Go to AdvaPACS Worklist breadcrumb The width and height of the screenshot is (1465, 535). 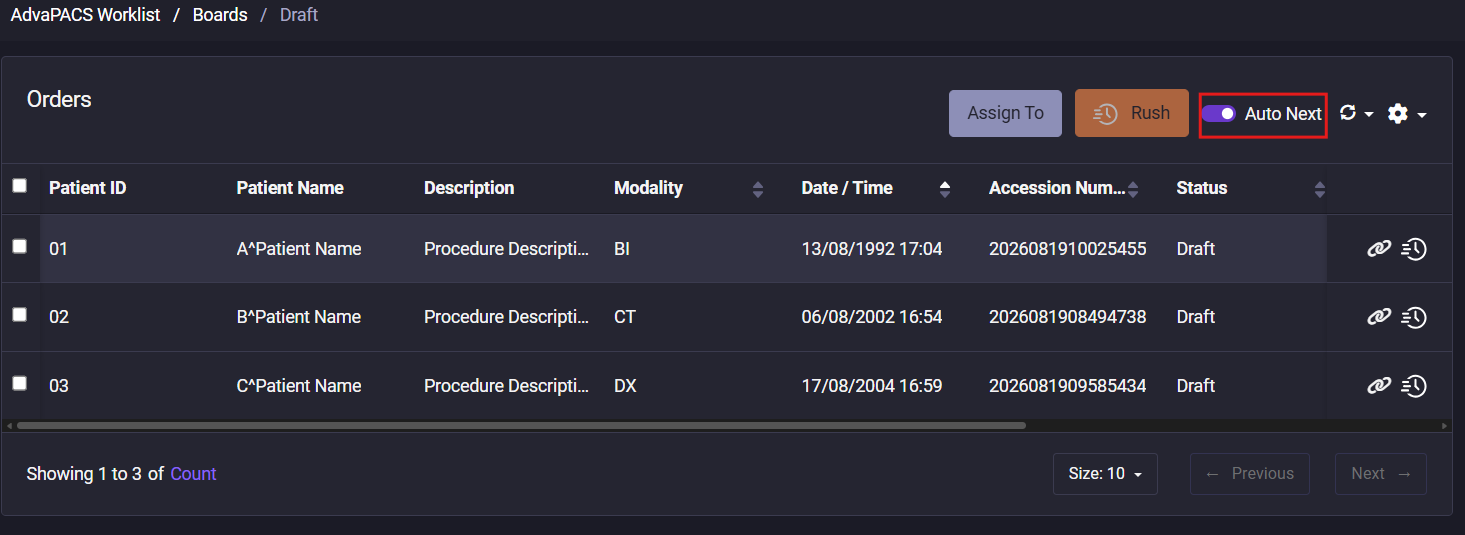click(85, 15)
